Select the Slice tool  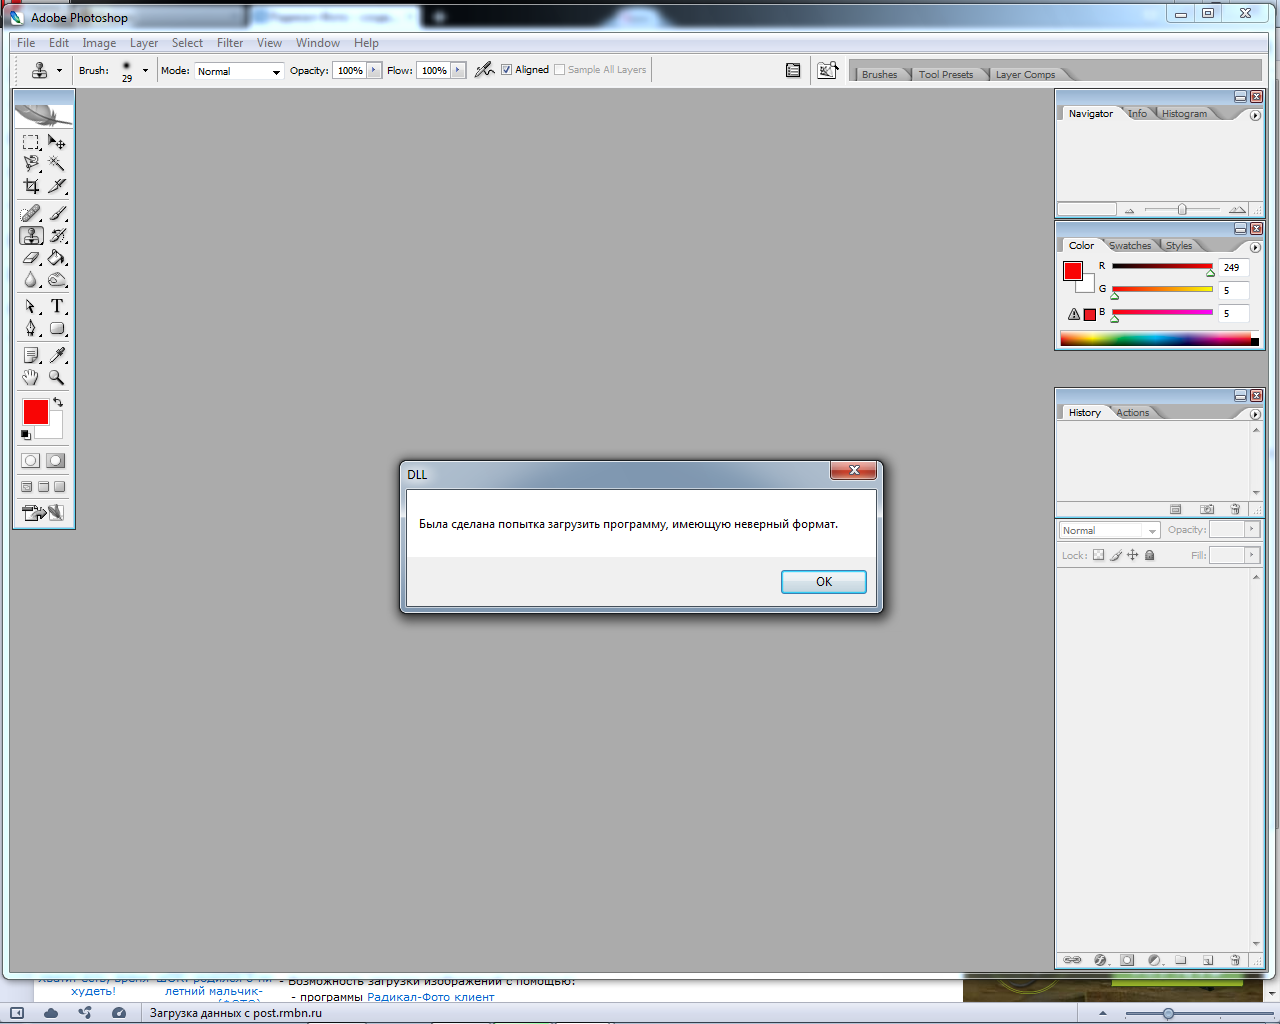(x=57, y=186)
